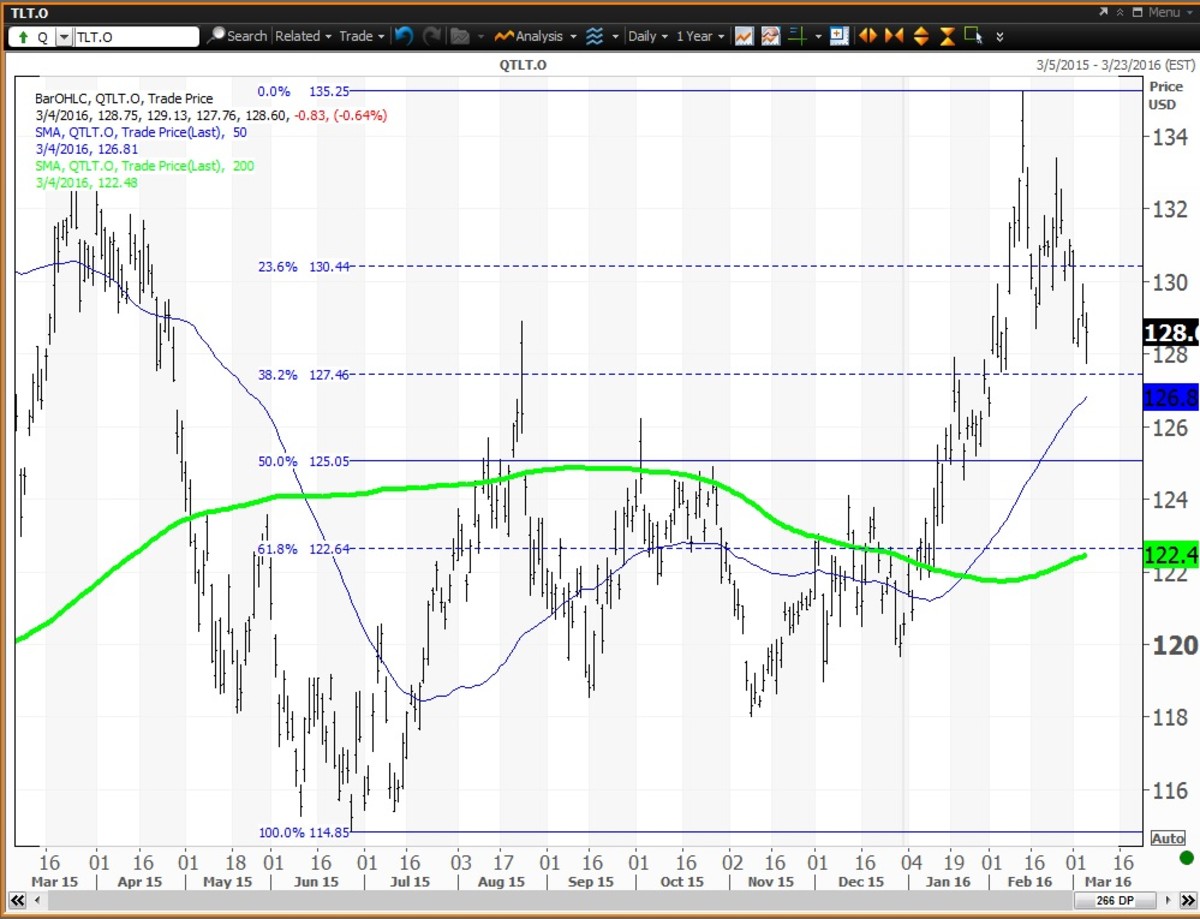Click the horizontal expand arrows icon
This screenshot has height=919, width=1200.
(867, 36)
